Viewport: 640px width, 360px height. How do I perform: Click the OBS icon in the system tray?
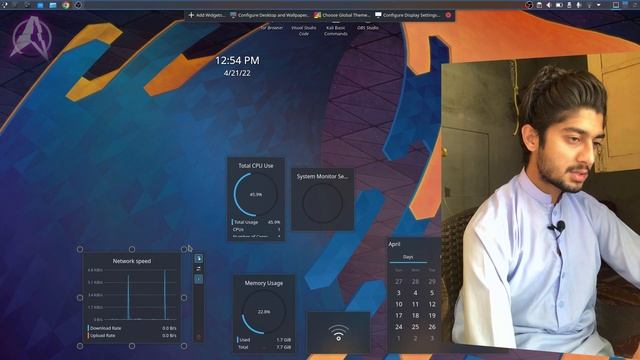tap(529, 5)
